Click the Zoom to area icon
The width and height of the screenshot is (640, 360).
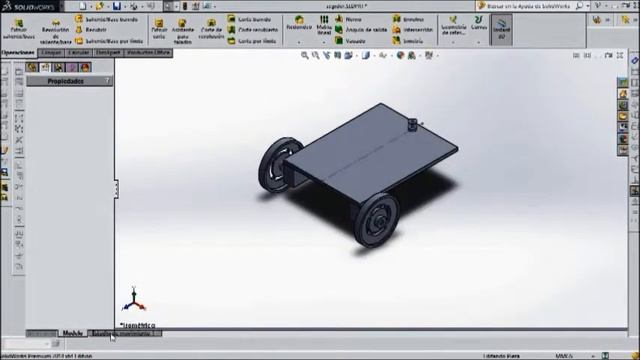[316, 55]
